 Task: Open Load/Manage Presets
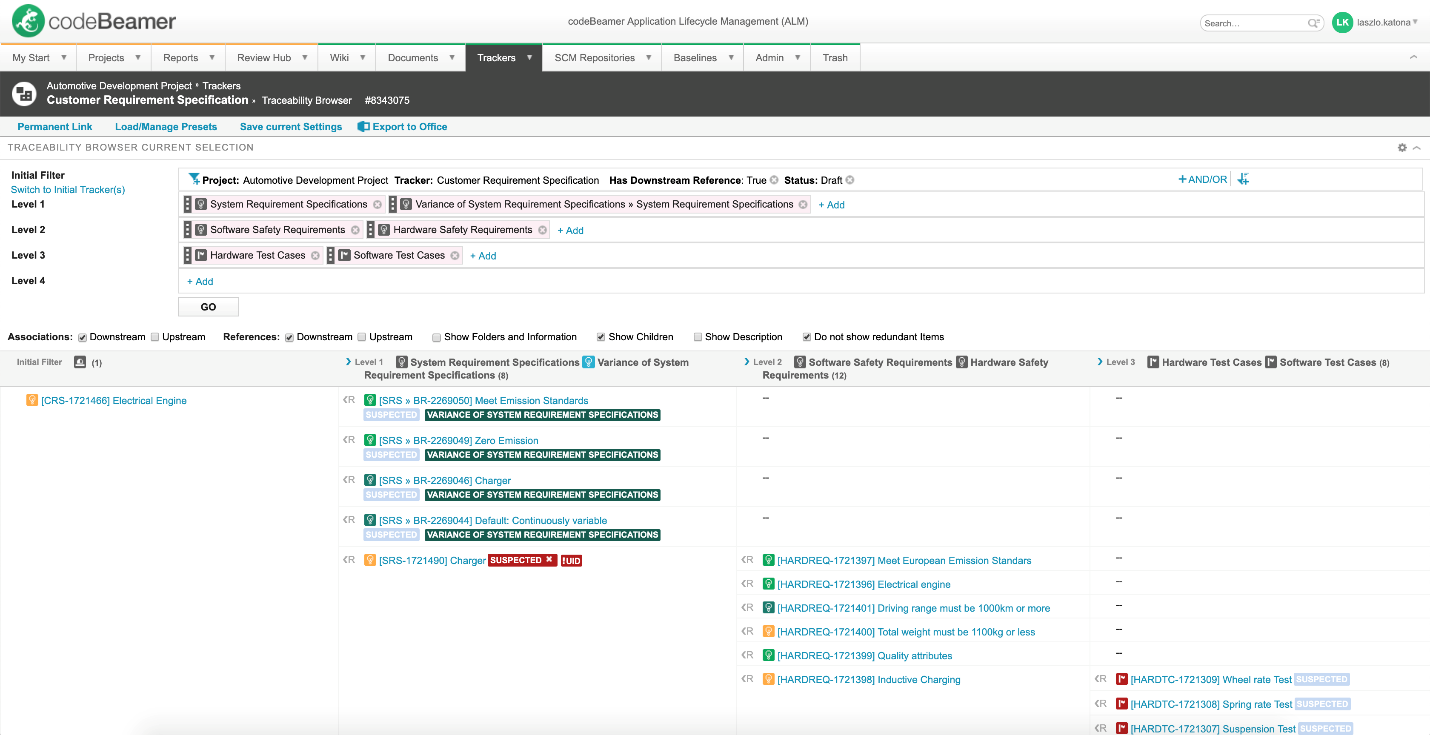(166, 127)
